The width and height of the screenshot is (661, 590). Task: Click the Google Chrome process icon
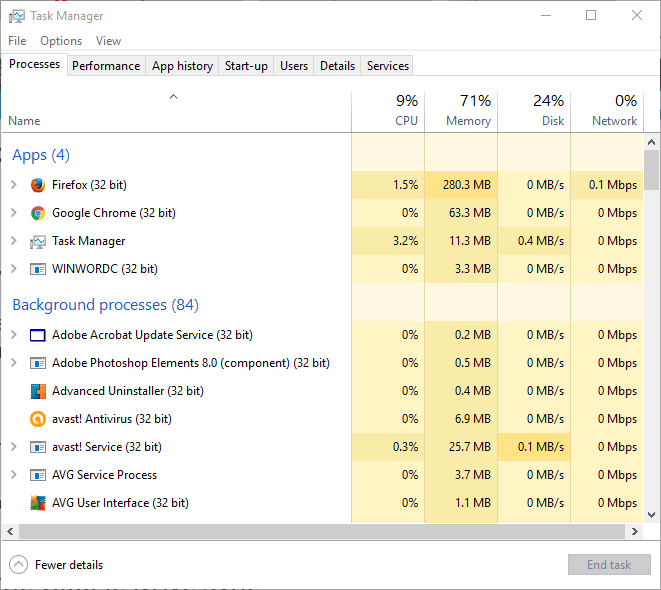click(x=38, y=213)
